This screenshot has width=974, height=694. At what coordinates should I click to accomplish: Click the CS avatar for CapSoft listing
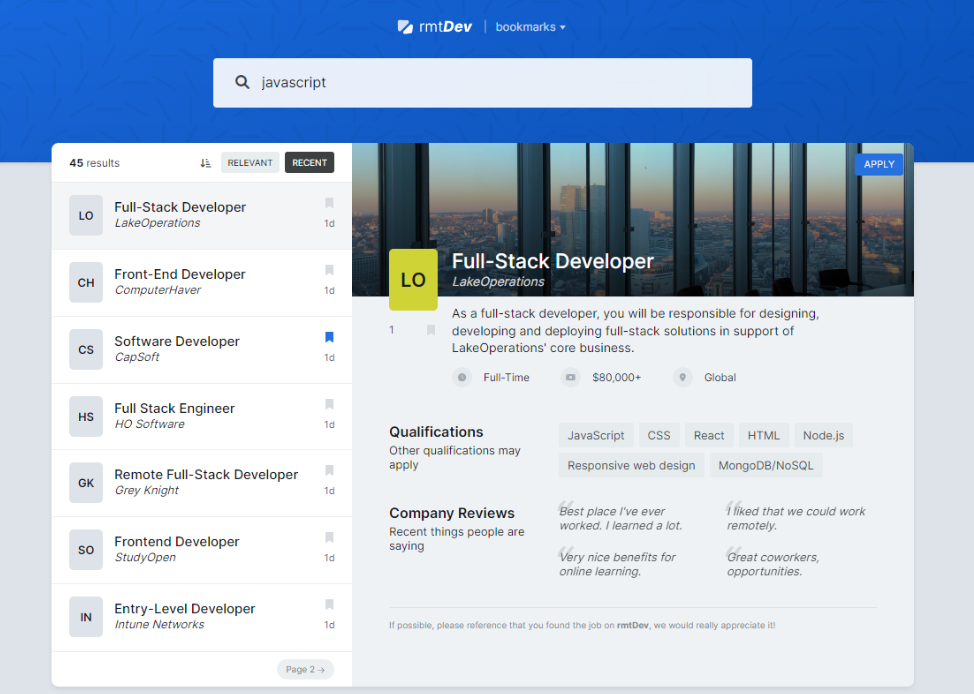[86, 350]
